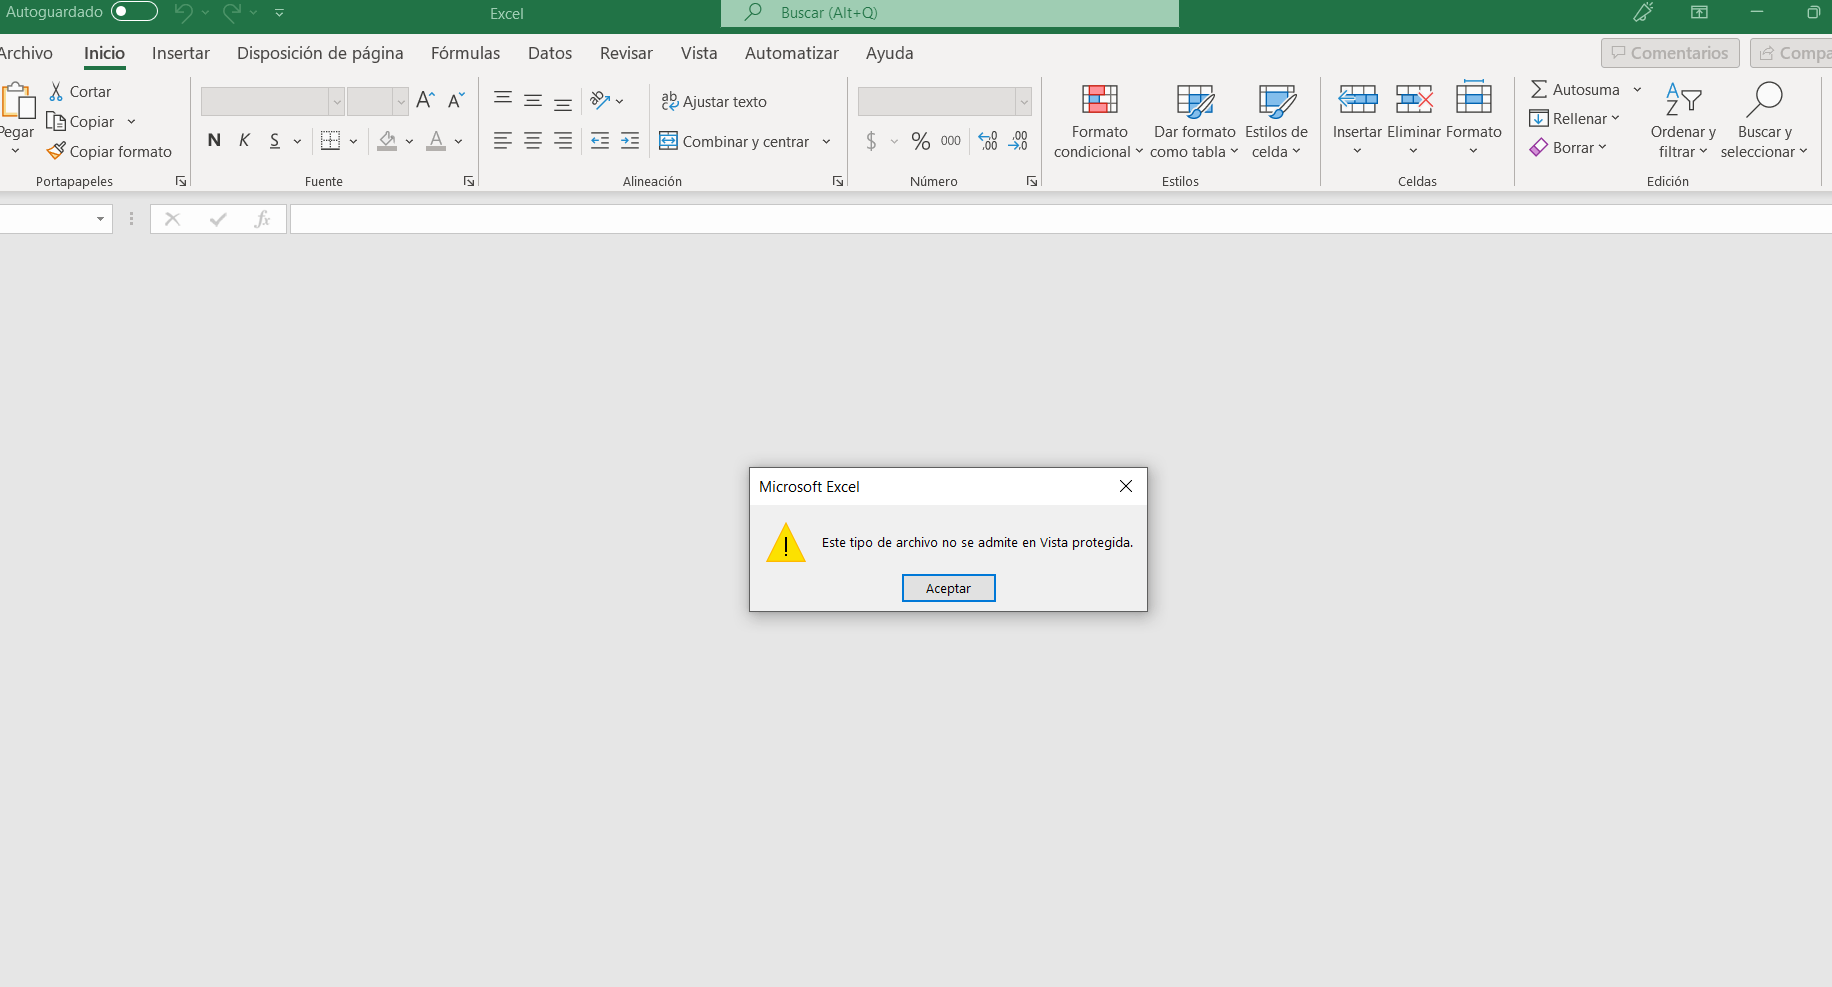
Task: Decrease font size with the smaller A icon
Action: 456,100
